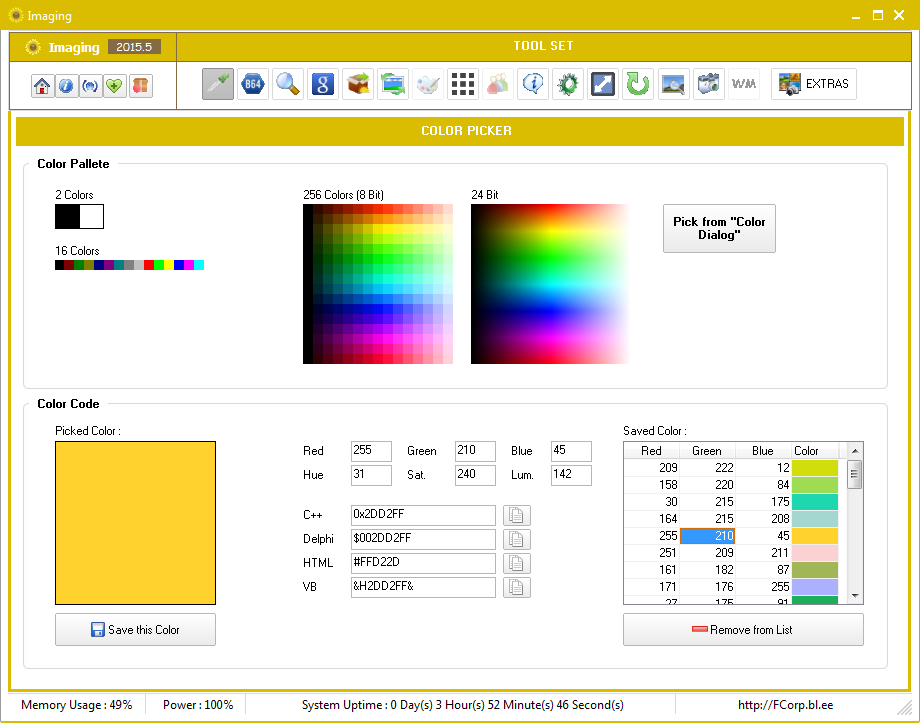Pick white from the 2 Colors palette

coord(92,216)
